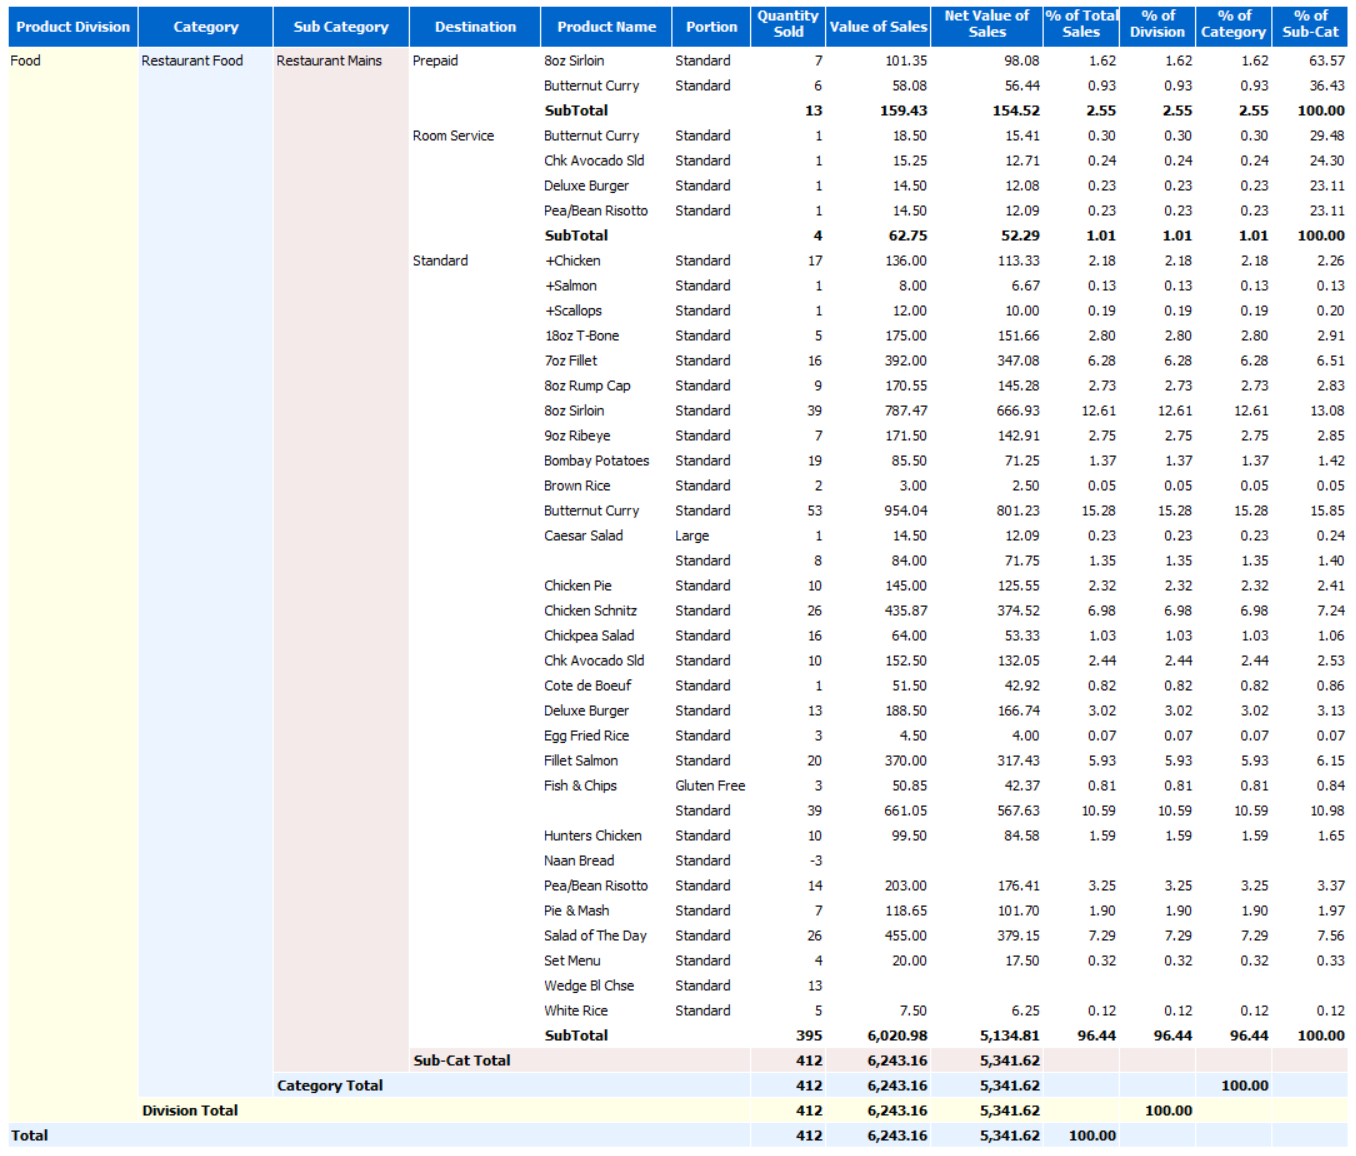Select the Product Name column header
Viewport: 1356px width, 1156px height.
pyautogui.click(x=606, y=27)
